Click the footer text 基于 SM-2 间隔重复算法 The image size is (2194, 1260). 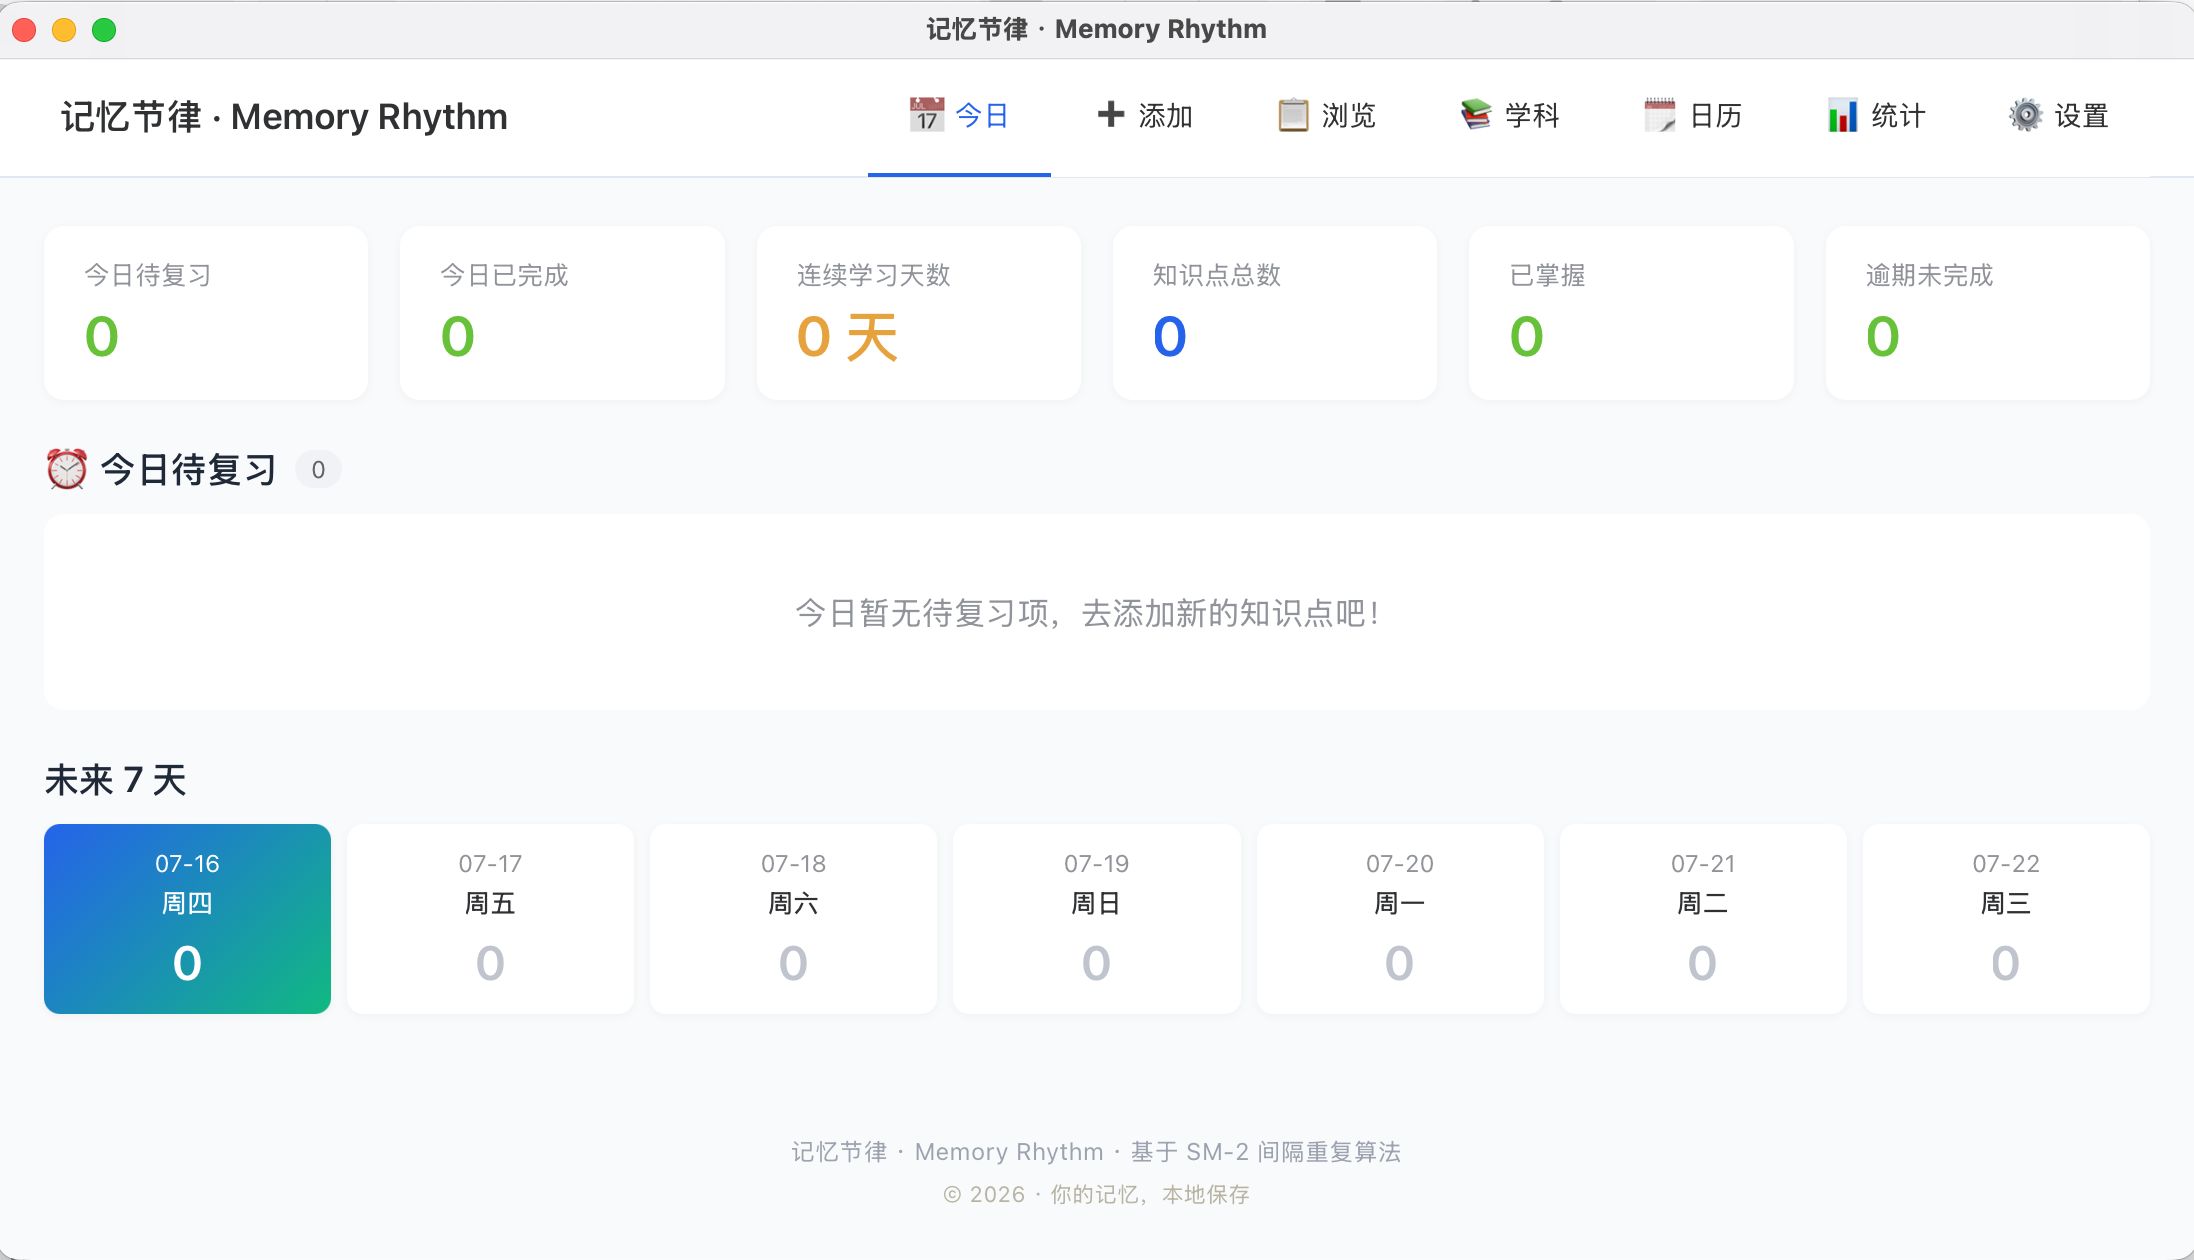point(1265,1152)
